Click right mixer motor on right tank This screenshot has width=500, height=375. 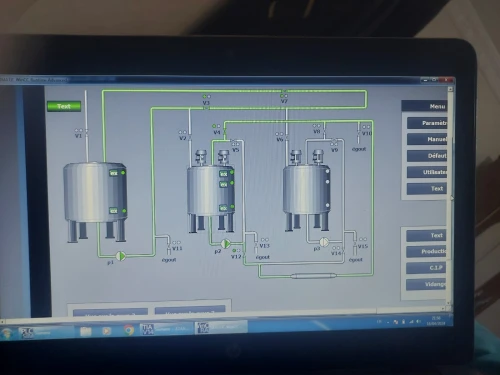point(318,157)
